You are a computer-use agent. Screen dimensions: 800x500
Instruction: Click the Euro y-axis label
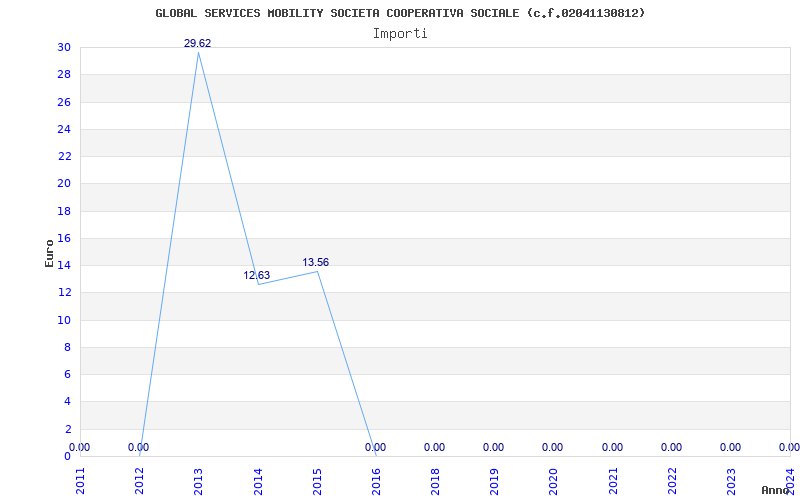tap(49, 254)
